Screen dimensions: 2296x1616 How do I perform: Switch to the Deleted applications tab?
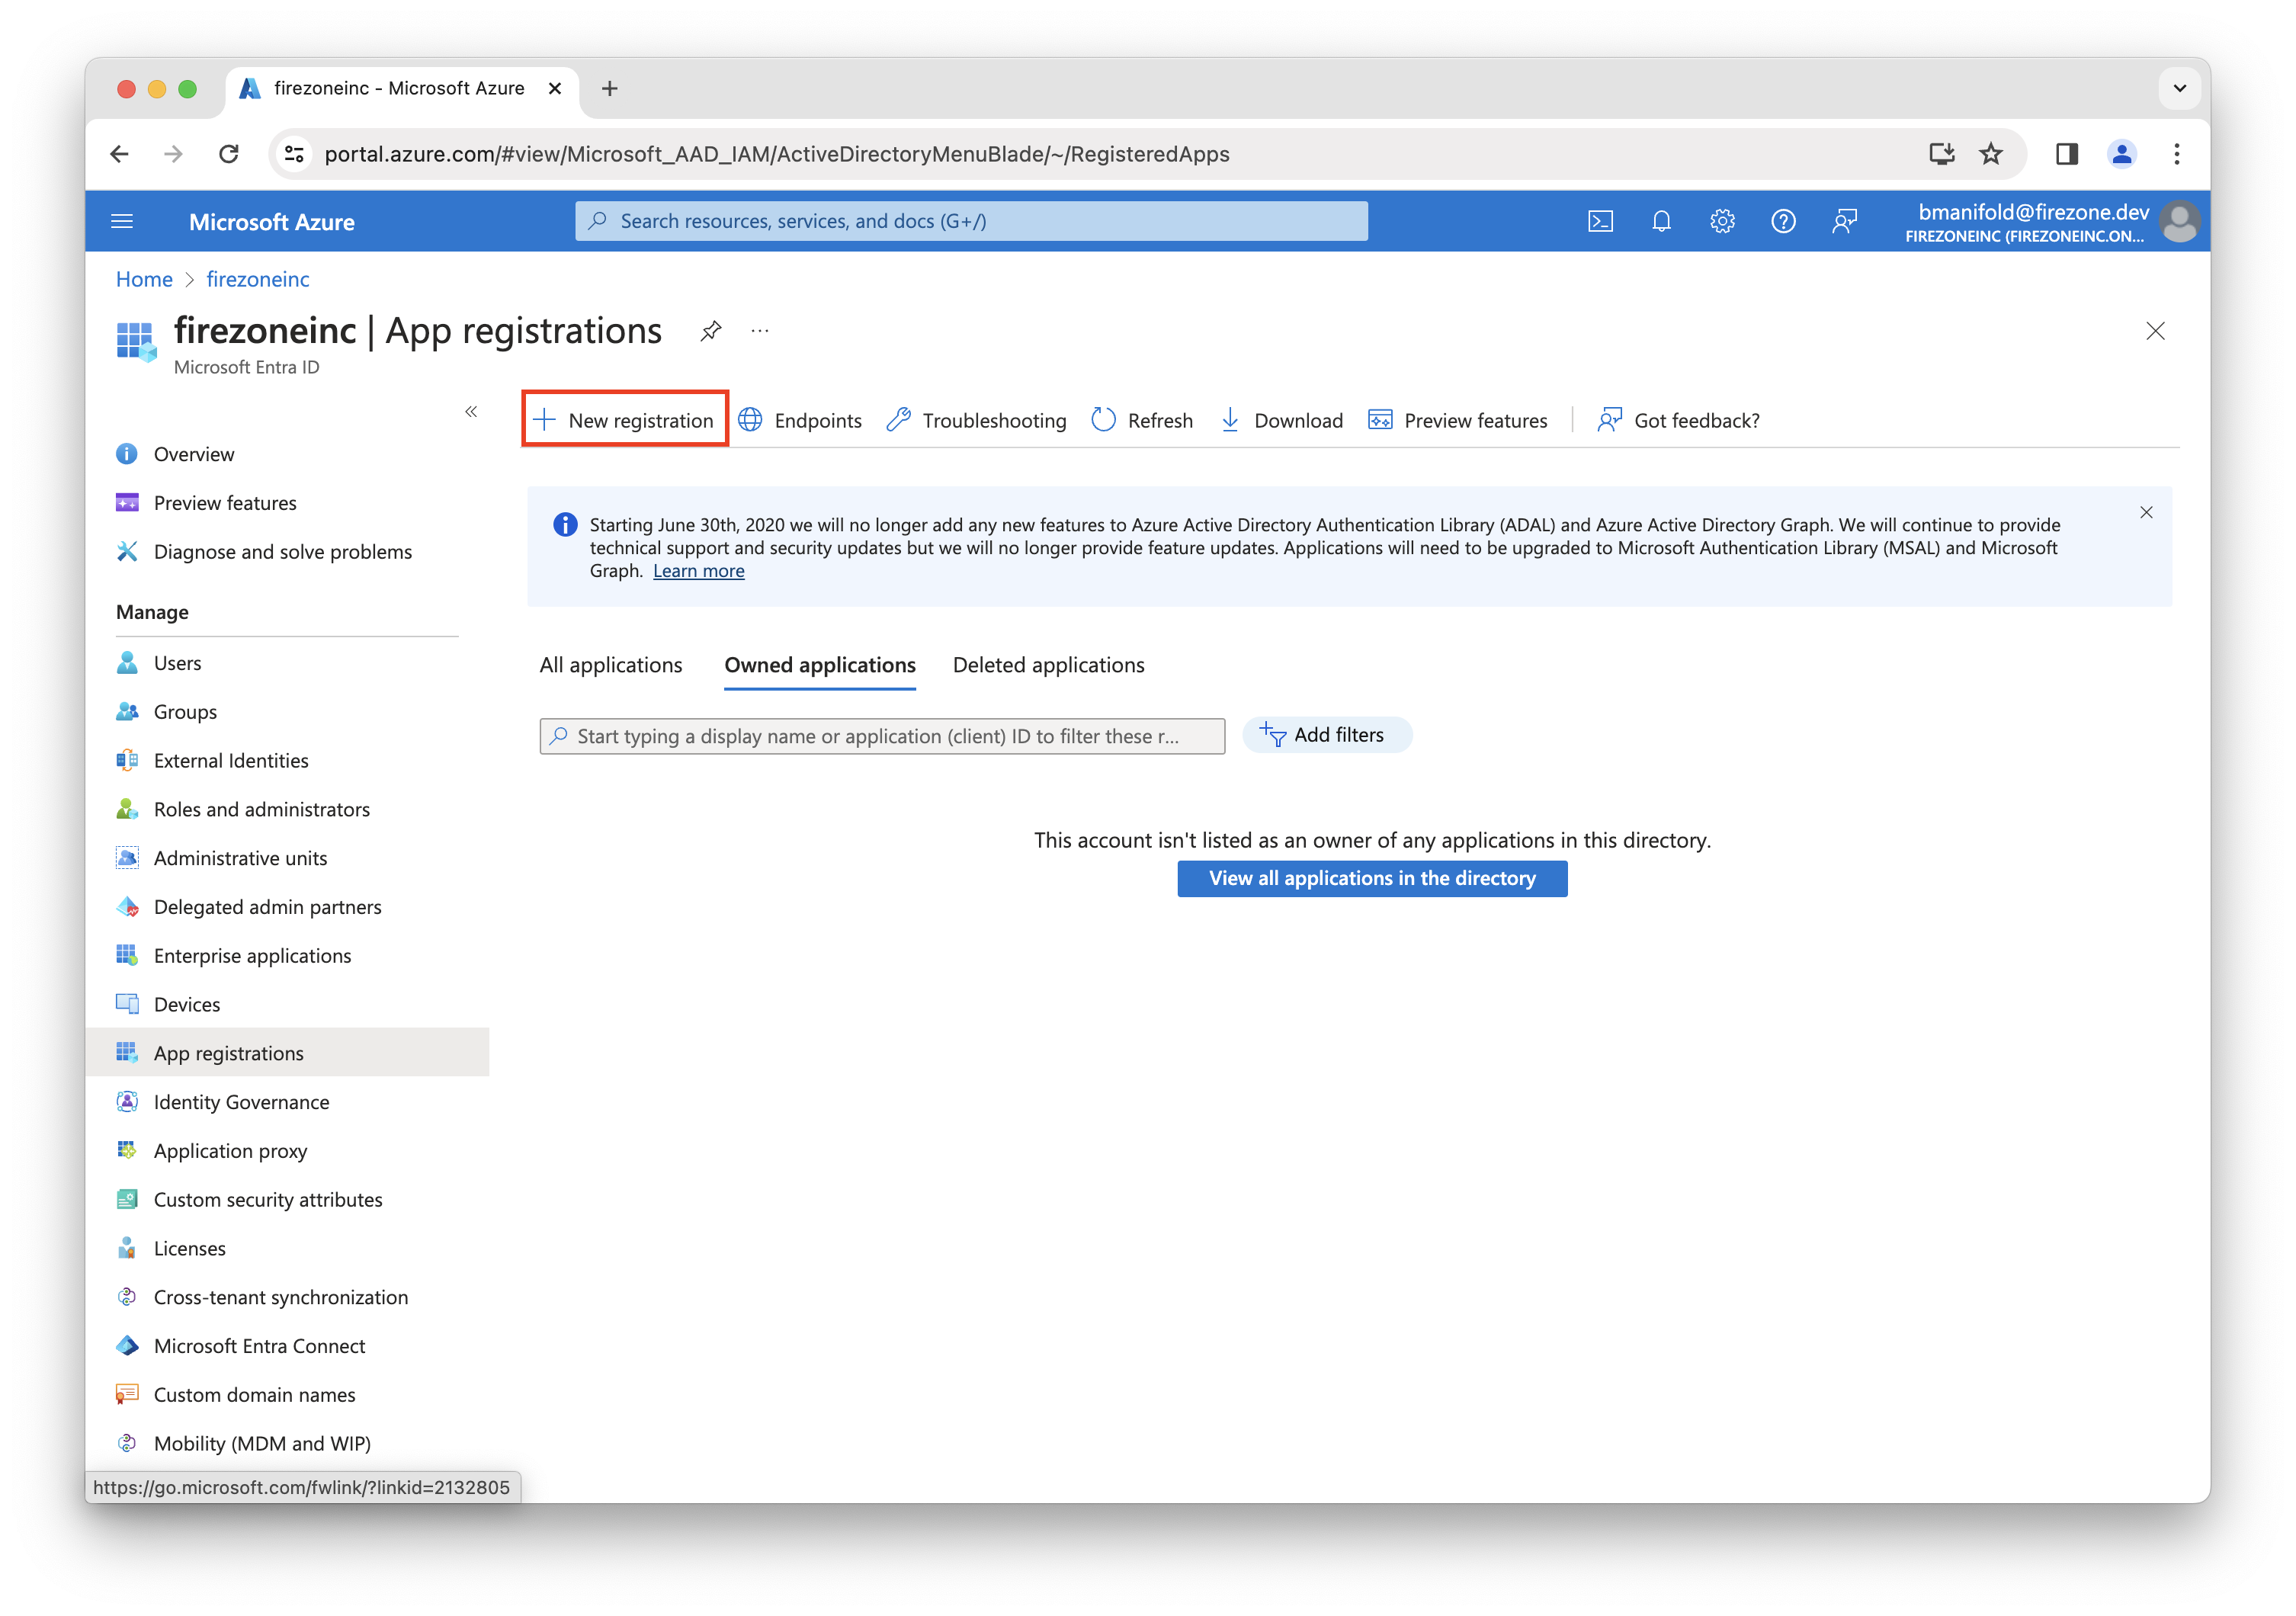(1048, 665)
